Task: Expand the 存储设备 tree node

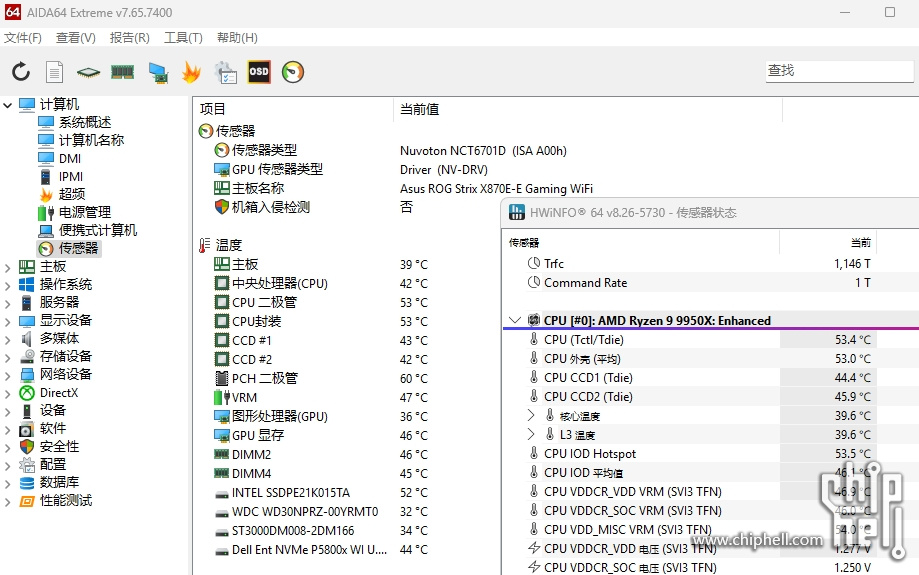Action: pyautogui.click(x=8, y=358)
